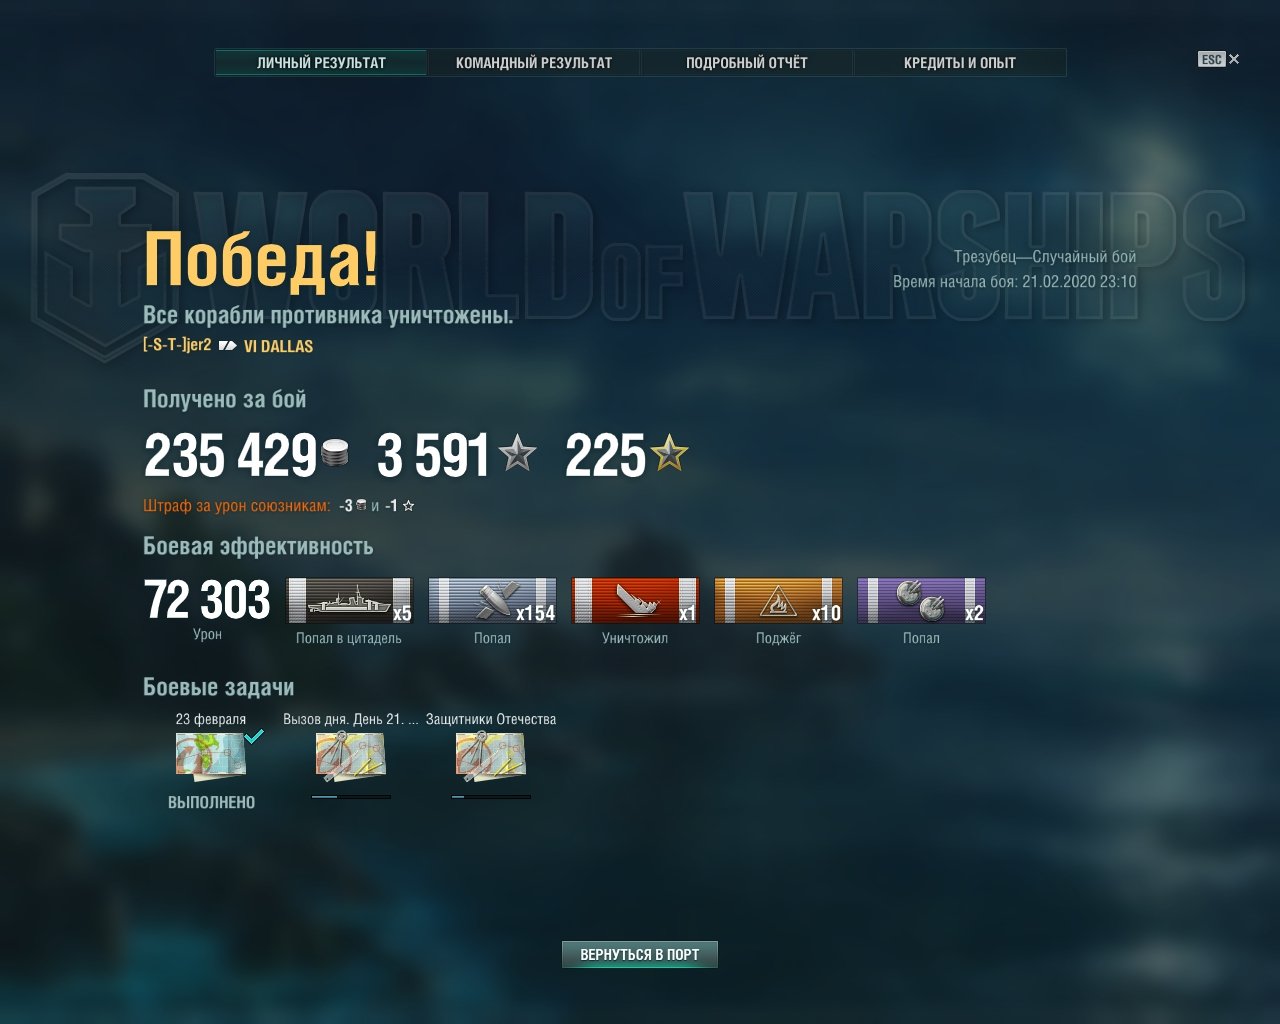Click the ship type icon before VI DALLAS
Image resolution: width=1280 pixels, height=1024 pixels.
(x=228, y=346)
